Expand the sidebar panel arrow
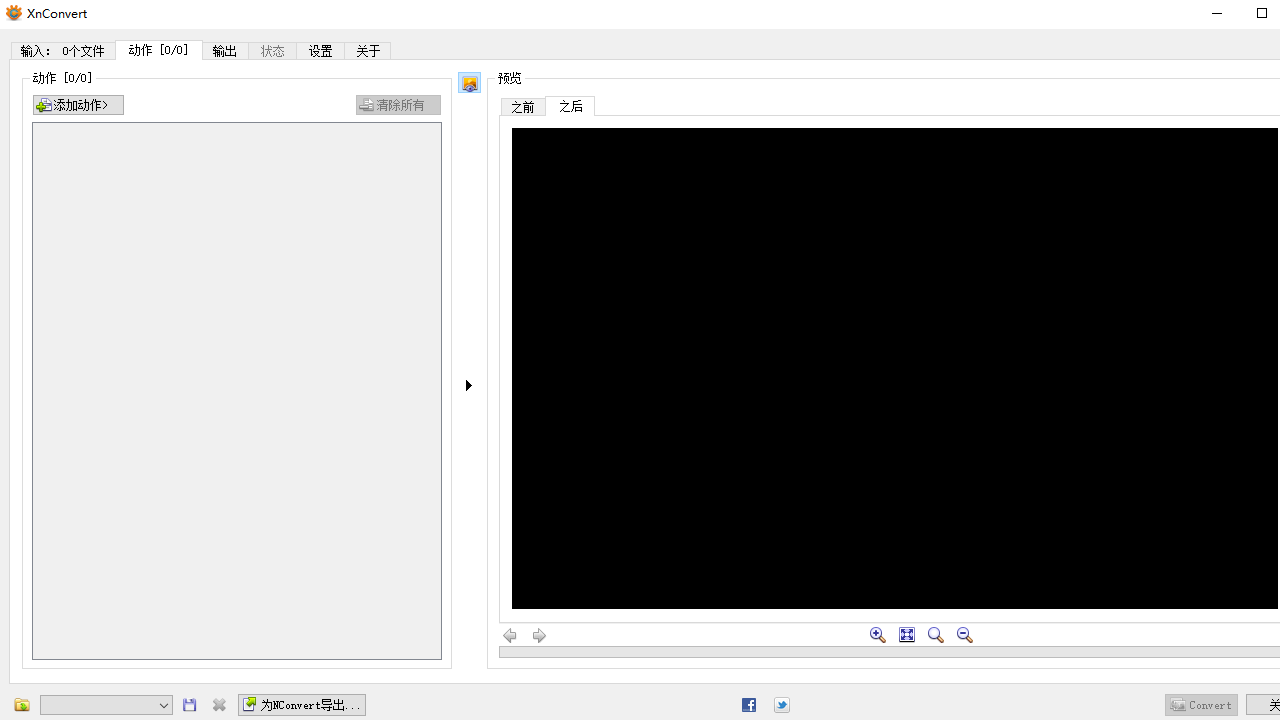Image resolution: width=1280 pixels, height=720 pixels. click(468, 385)
